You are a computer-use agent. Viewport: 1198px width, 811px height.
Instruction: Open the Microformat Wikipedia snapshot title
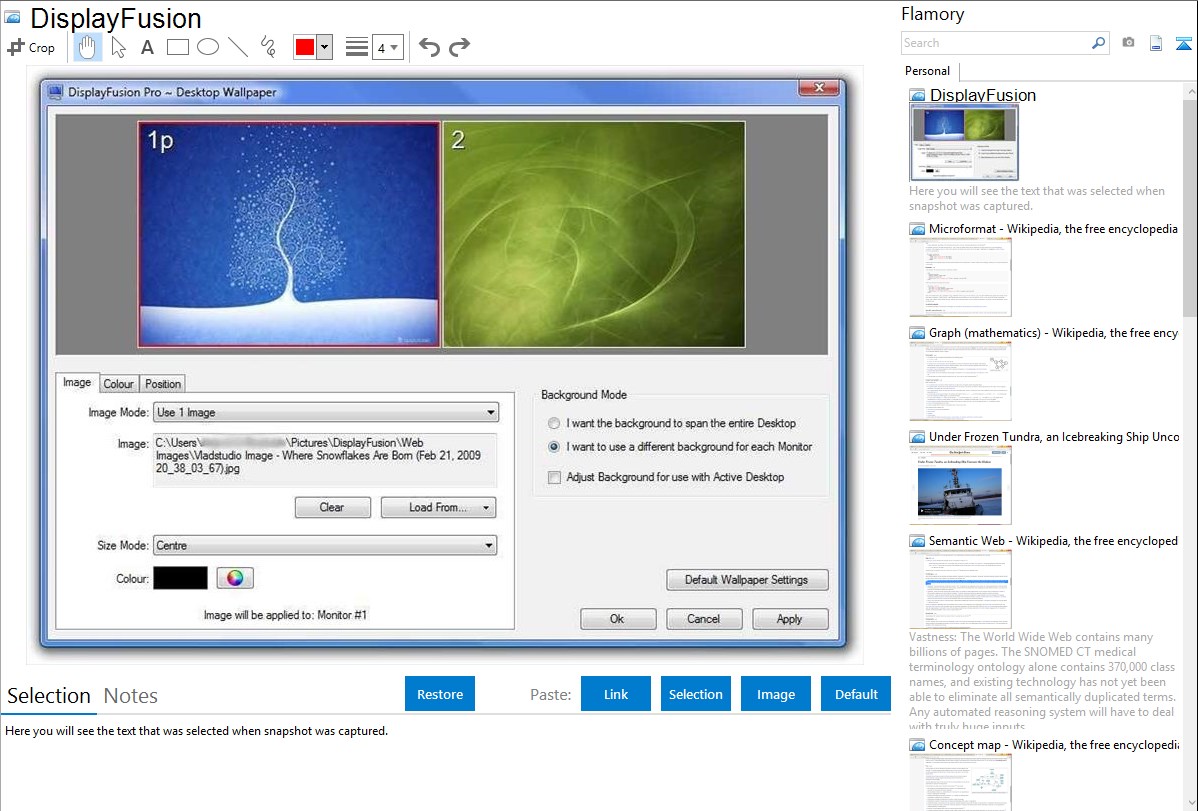1053,229
